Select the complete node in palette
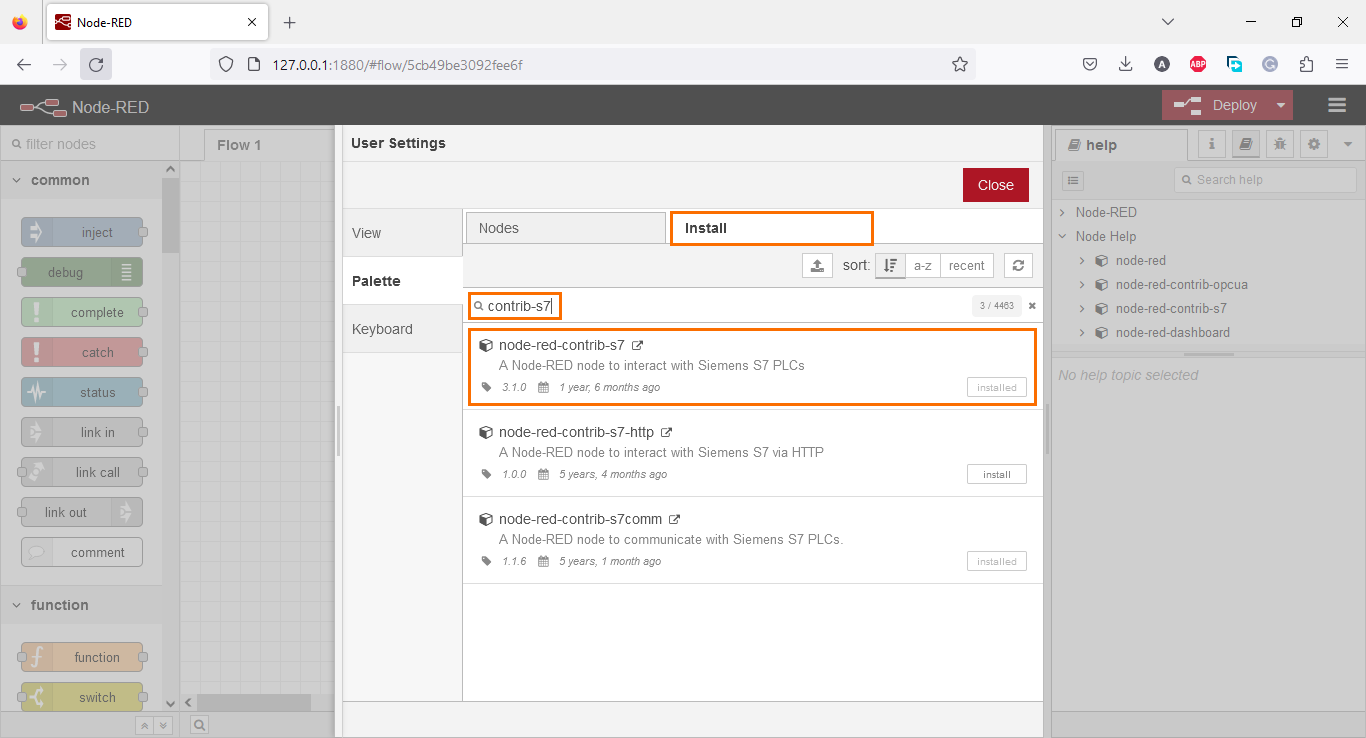 (82, 312)
